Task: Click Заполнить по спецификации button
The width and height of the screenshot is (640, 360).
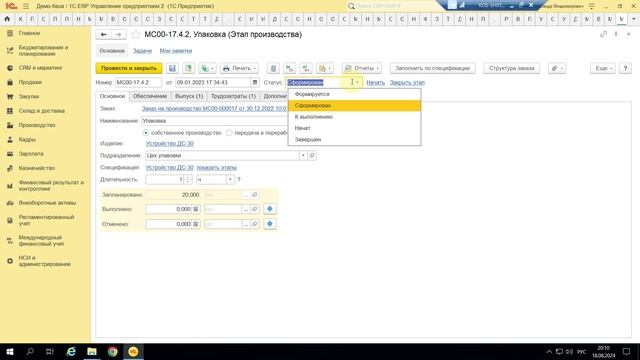Action: 432,68
